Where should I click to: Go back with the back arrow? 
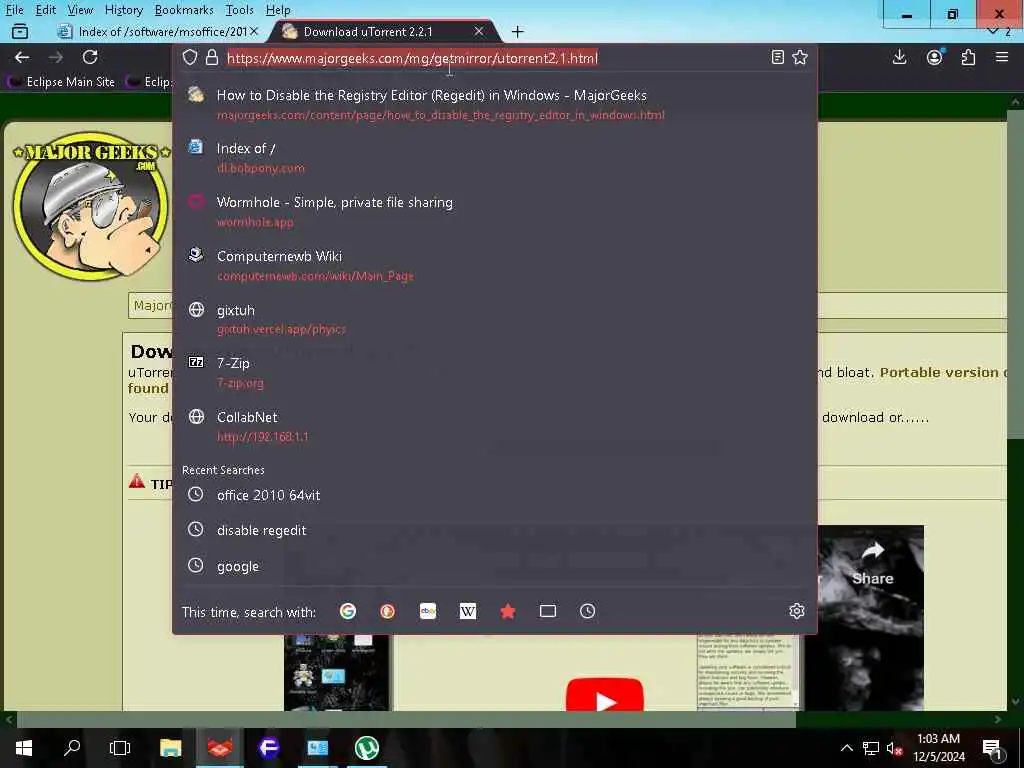(22, 57)
